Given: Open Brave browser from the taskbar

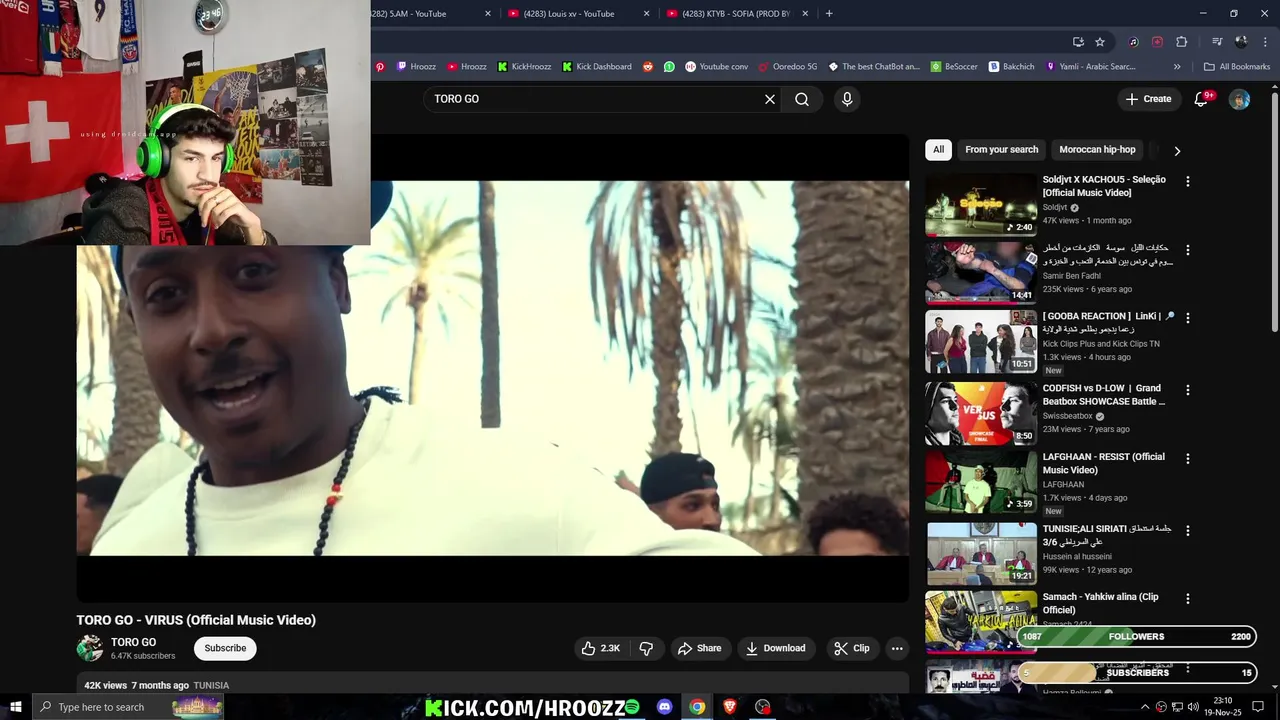Looking at the screenshot, I should 730,707.
